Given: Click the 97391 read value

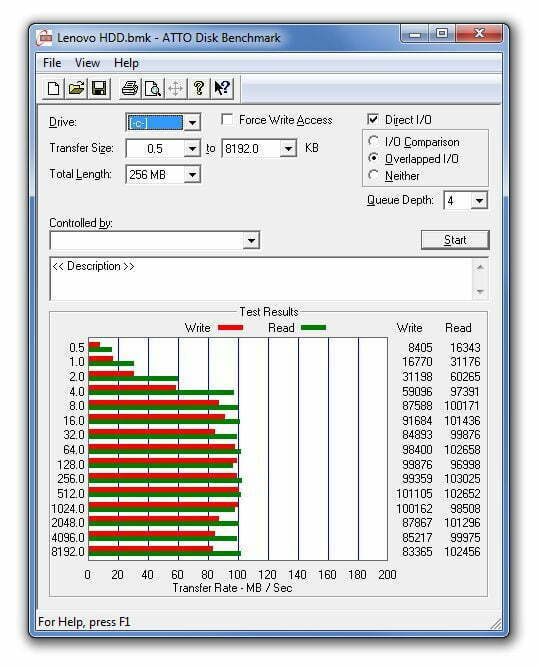Looking at the screenshot, I should point(465,391).
